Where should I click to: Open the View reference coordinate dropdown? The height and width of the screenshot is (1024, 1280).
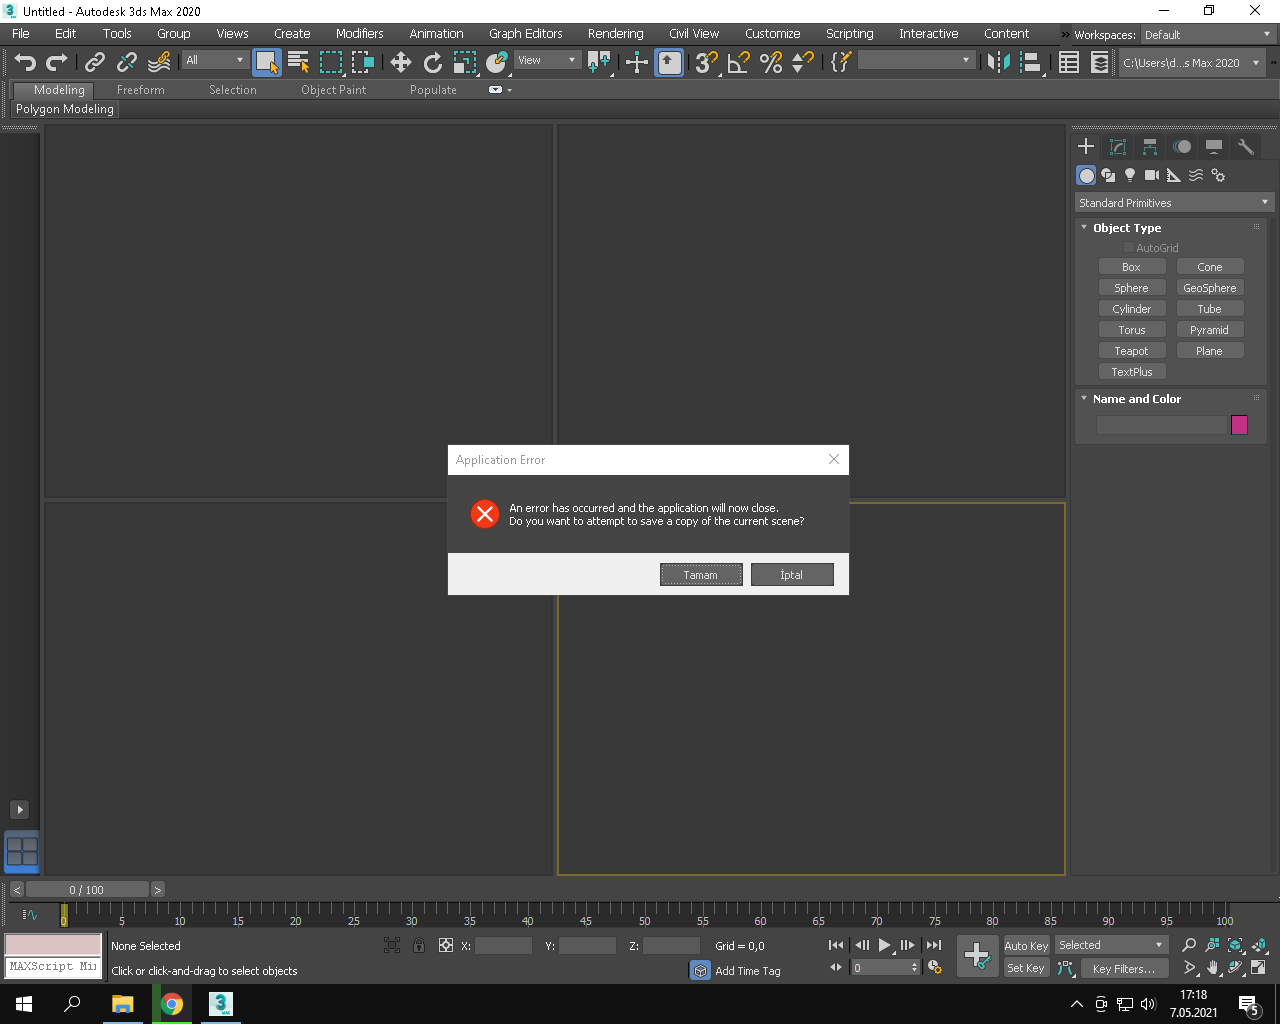point(547,60)
